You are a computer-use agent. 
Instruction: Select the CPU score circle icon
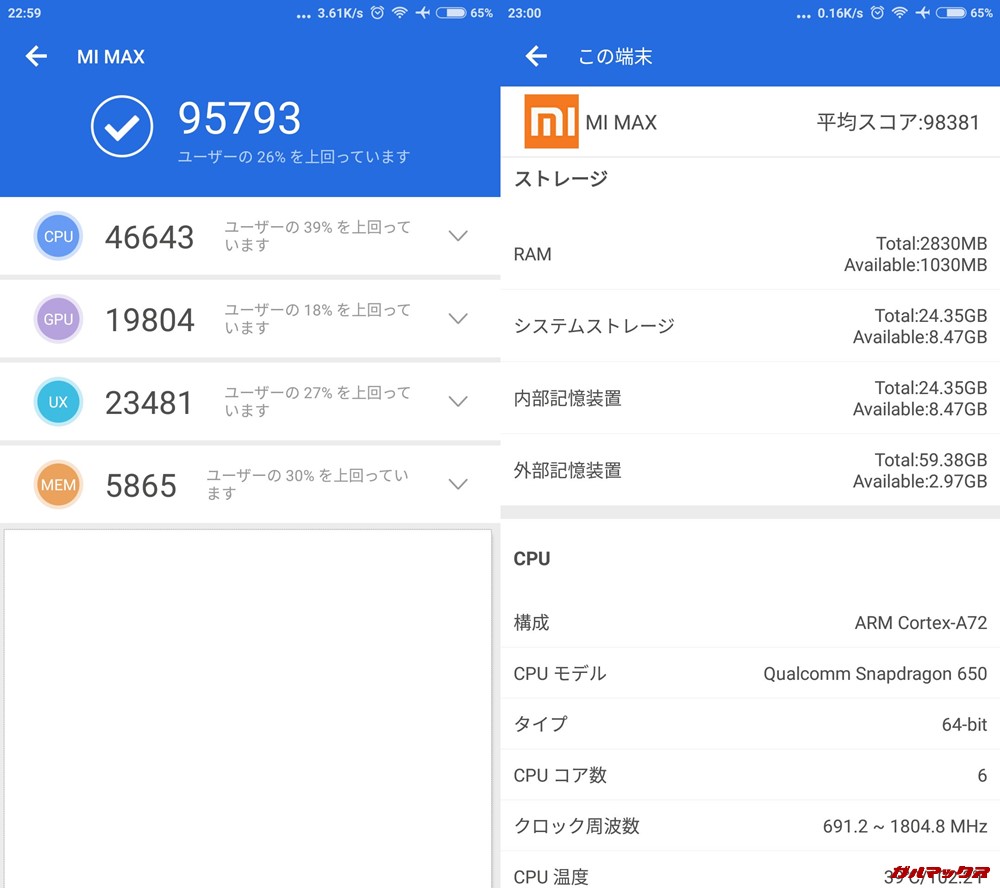click(58, 236)
